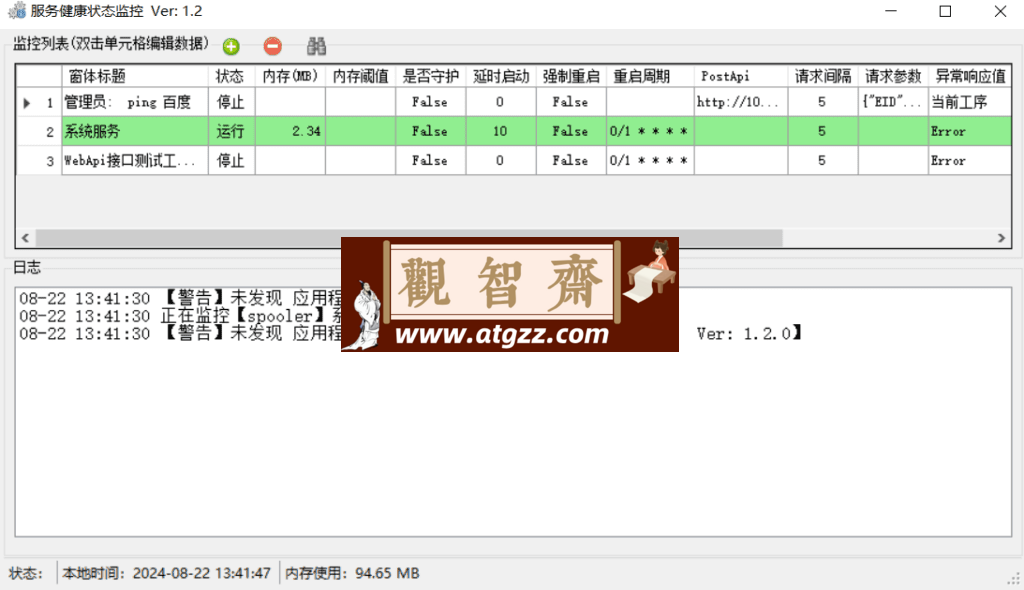Click the 请求间隔 5 cell in row 1

(x=823, y=102)
